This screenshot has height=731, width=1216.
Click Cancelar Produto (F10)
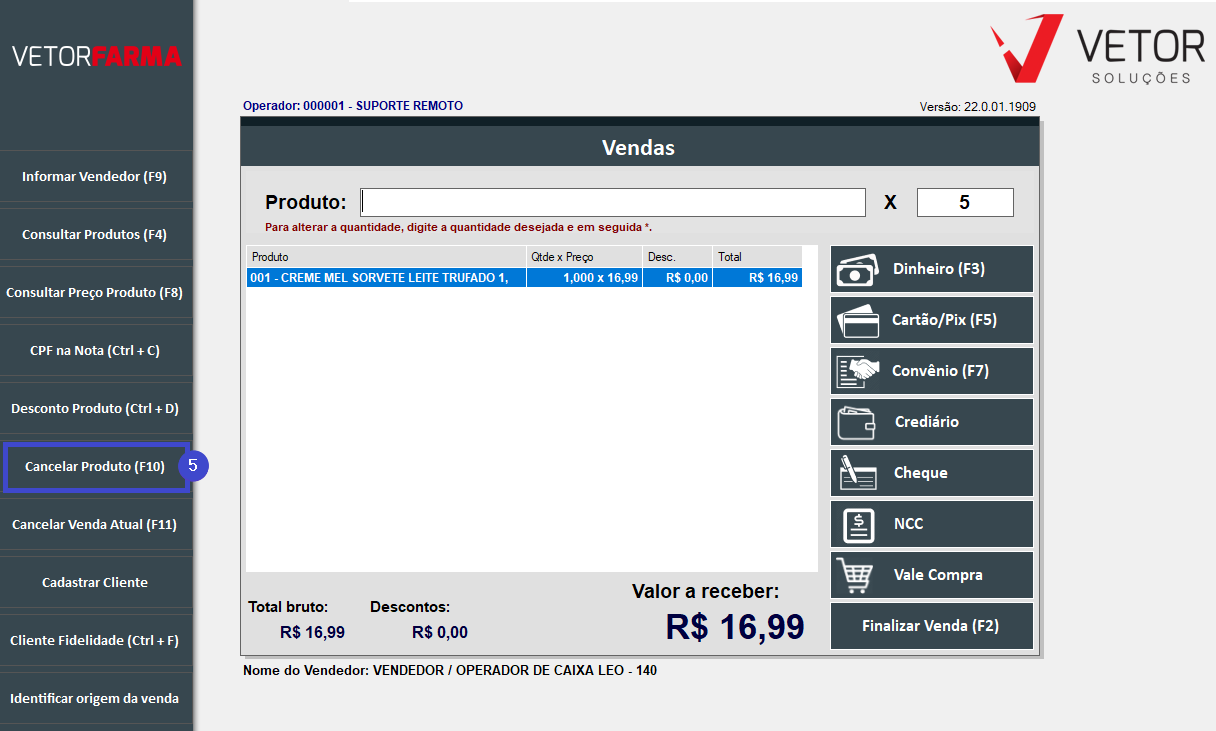coord(95,466)
